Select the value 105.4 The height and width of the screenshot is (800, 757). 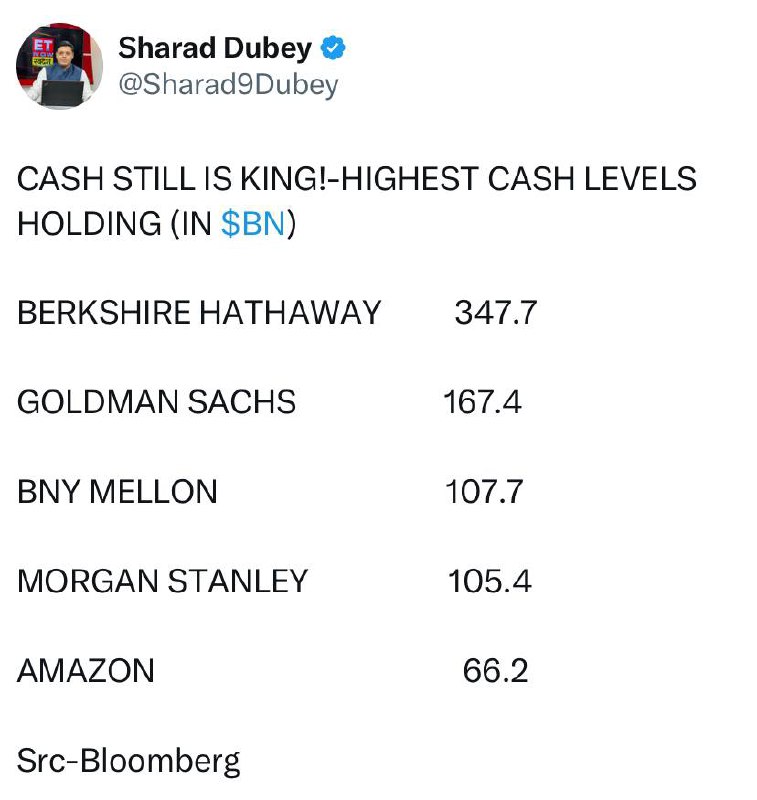(x=489, y=581)
